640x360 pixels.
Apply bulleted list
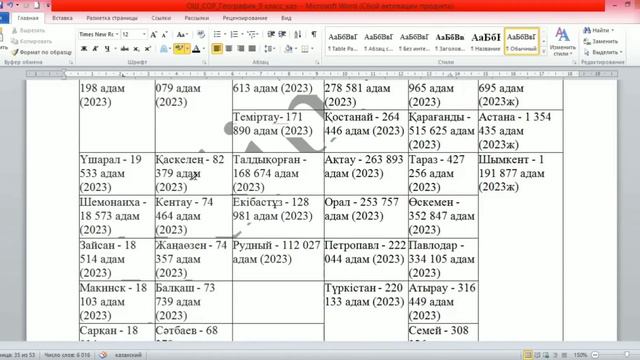tap(217, 34)
